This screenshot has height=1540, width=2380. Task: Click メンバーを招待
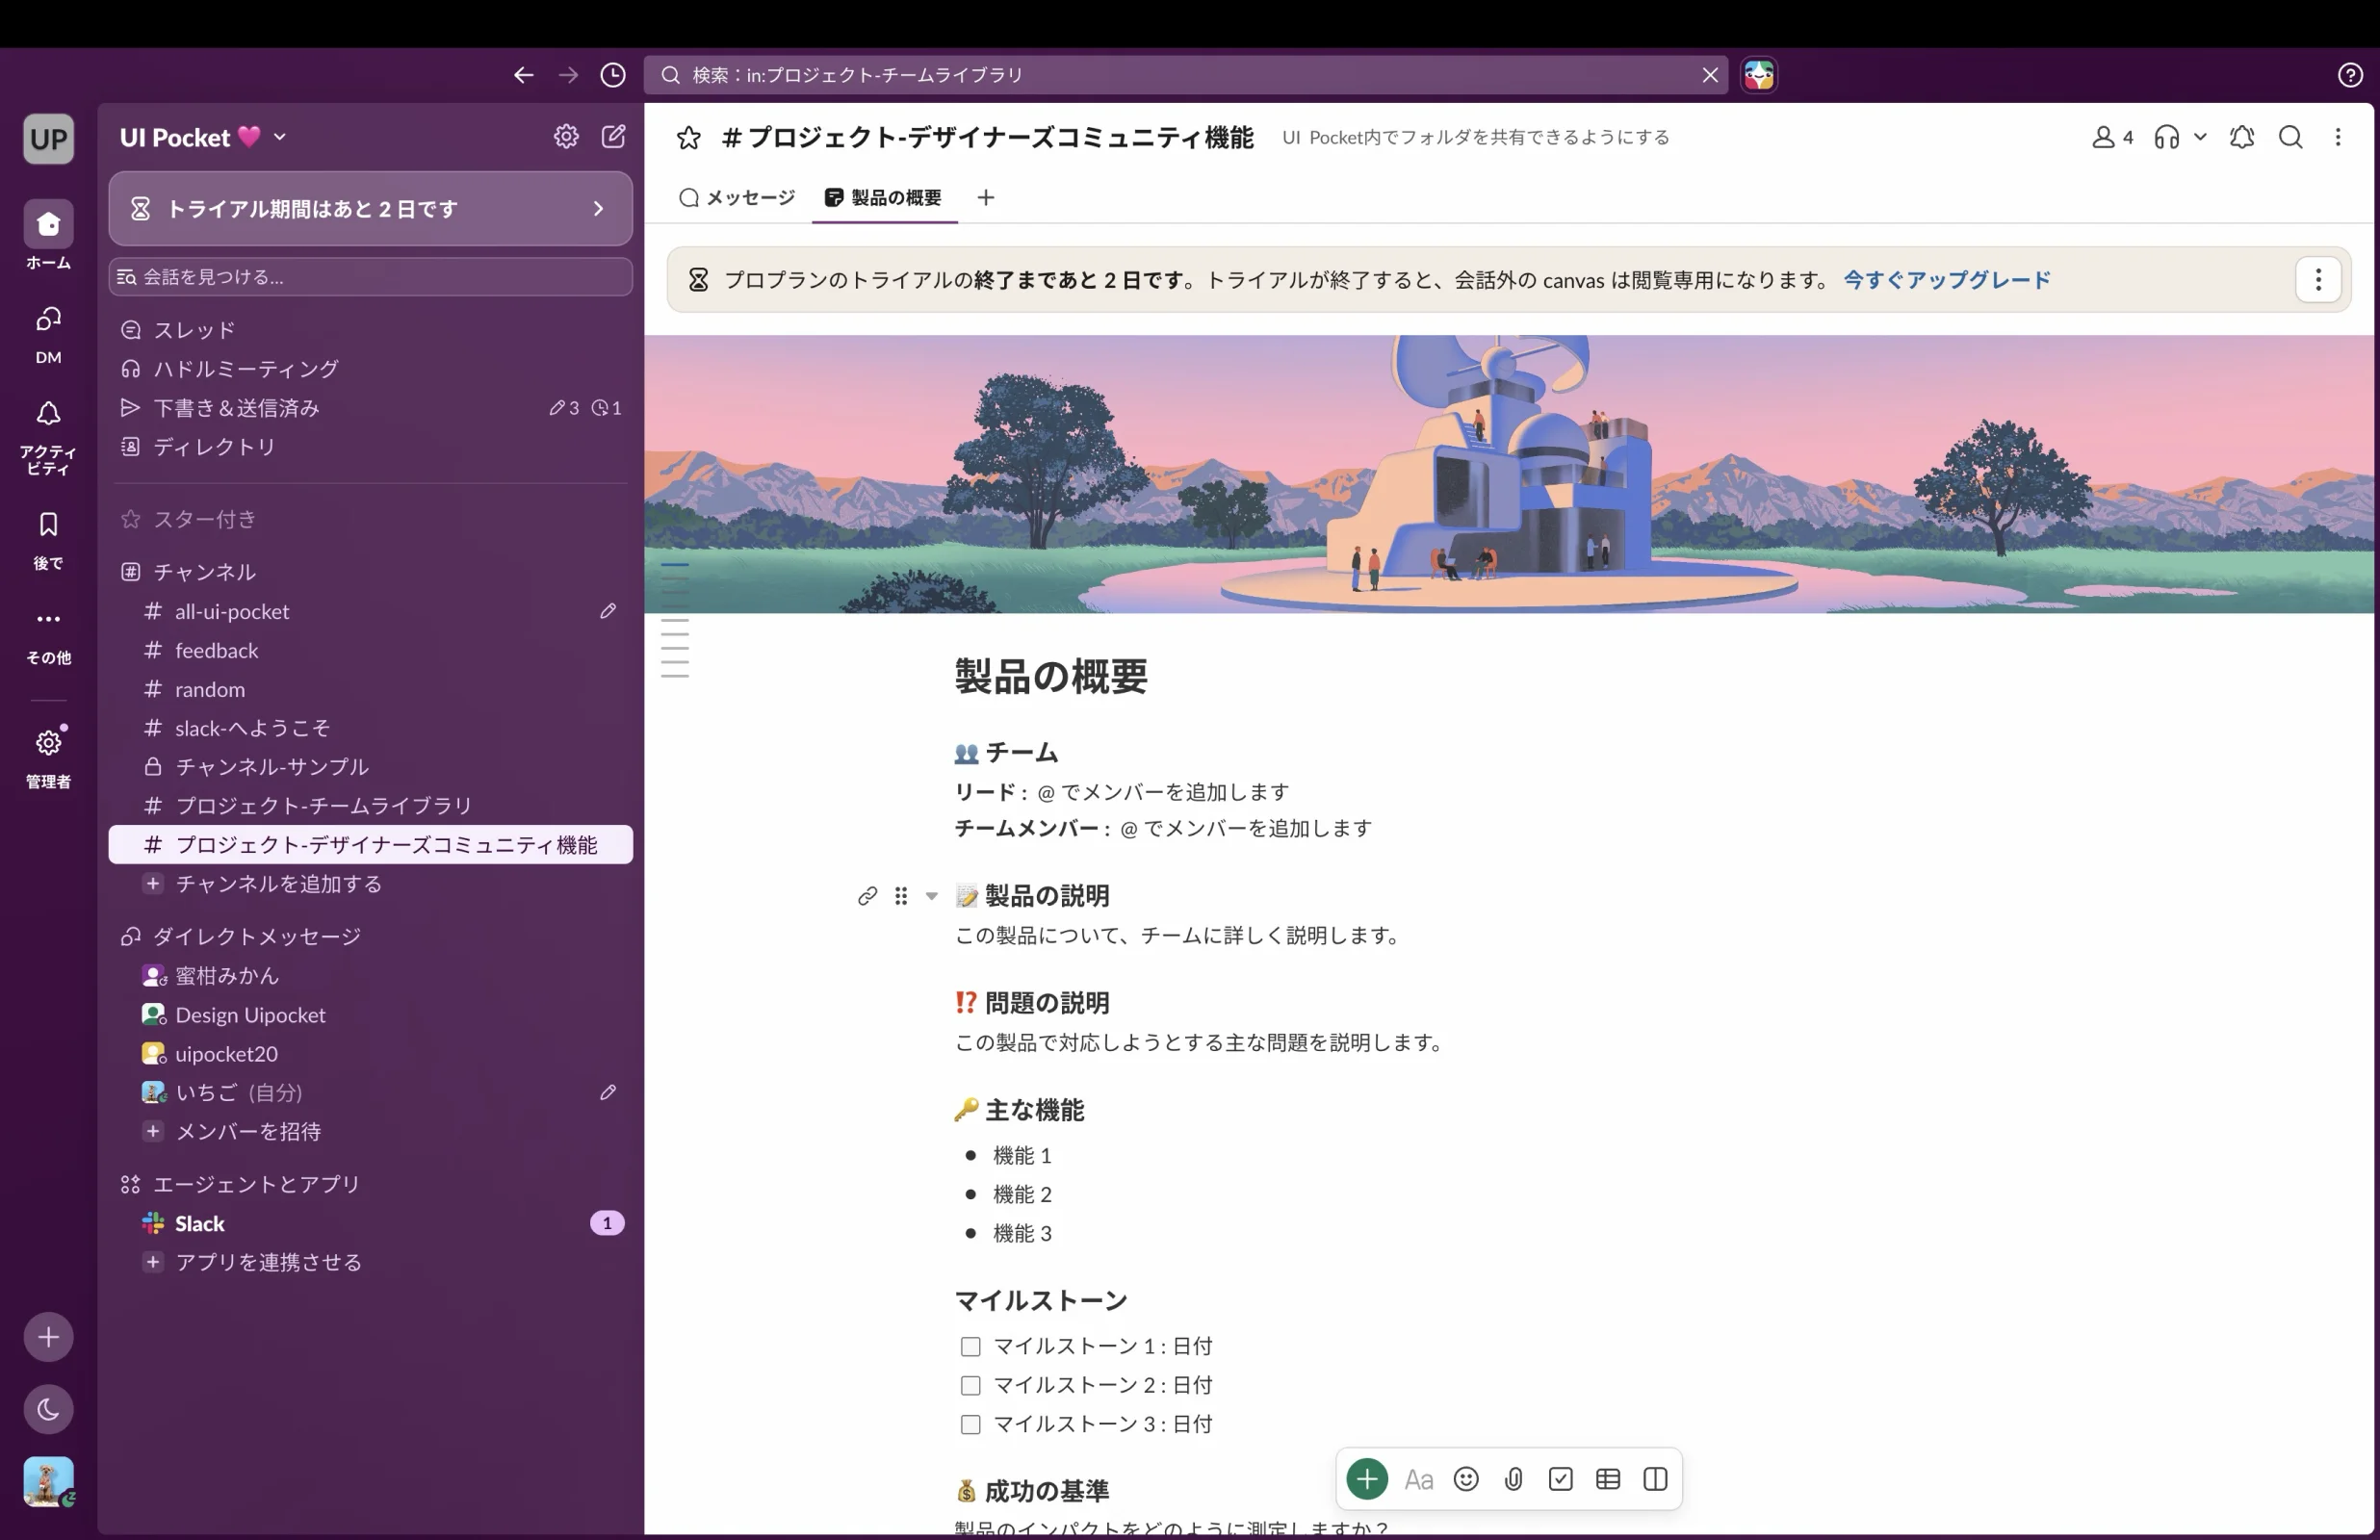pos(370,1132)
